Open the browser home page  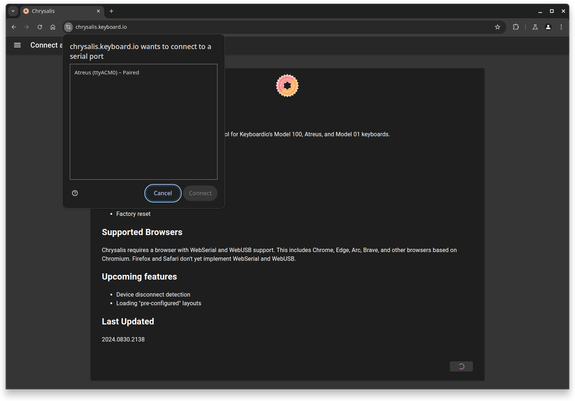pos(53,27)
